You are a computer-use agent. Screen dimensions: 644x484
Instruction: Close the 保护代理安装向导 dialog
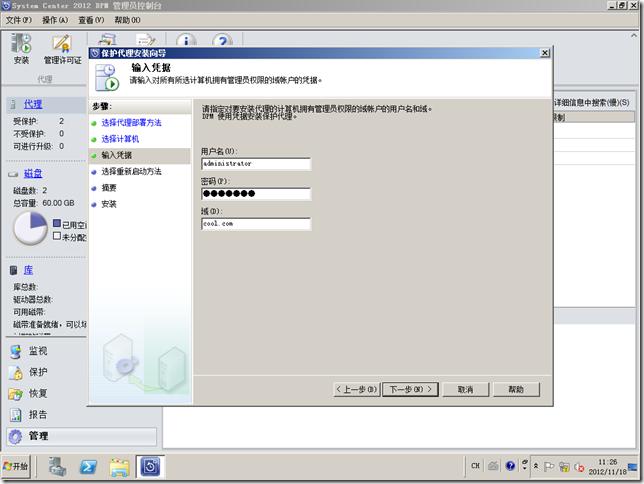click(545, 53)
